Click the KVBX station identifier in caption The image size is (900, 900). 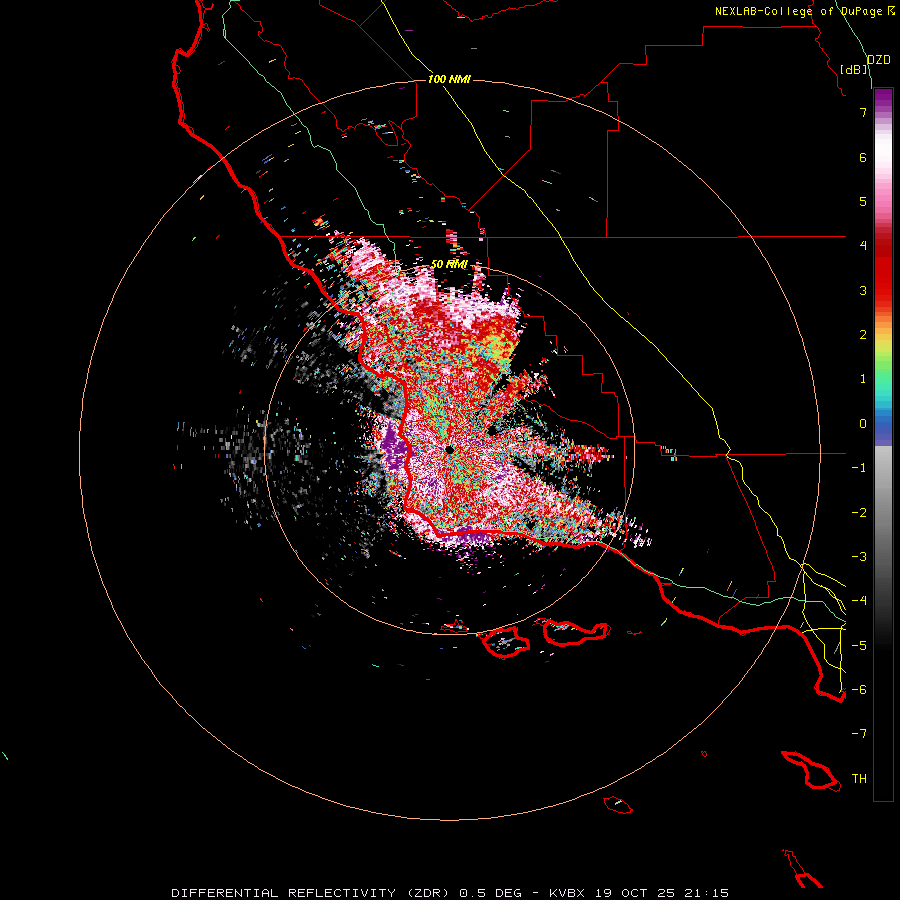click(567, 893)
